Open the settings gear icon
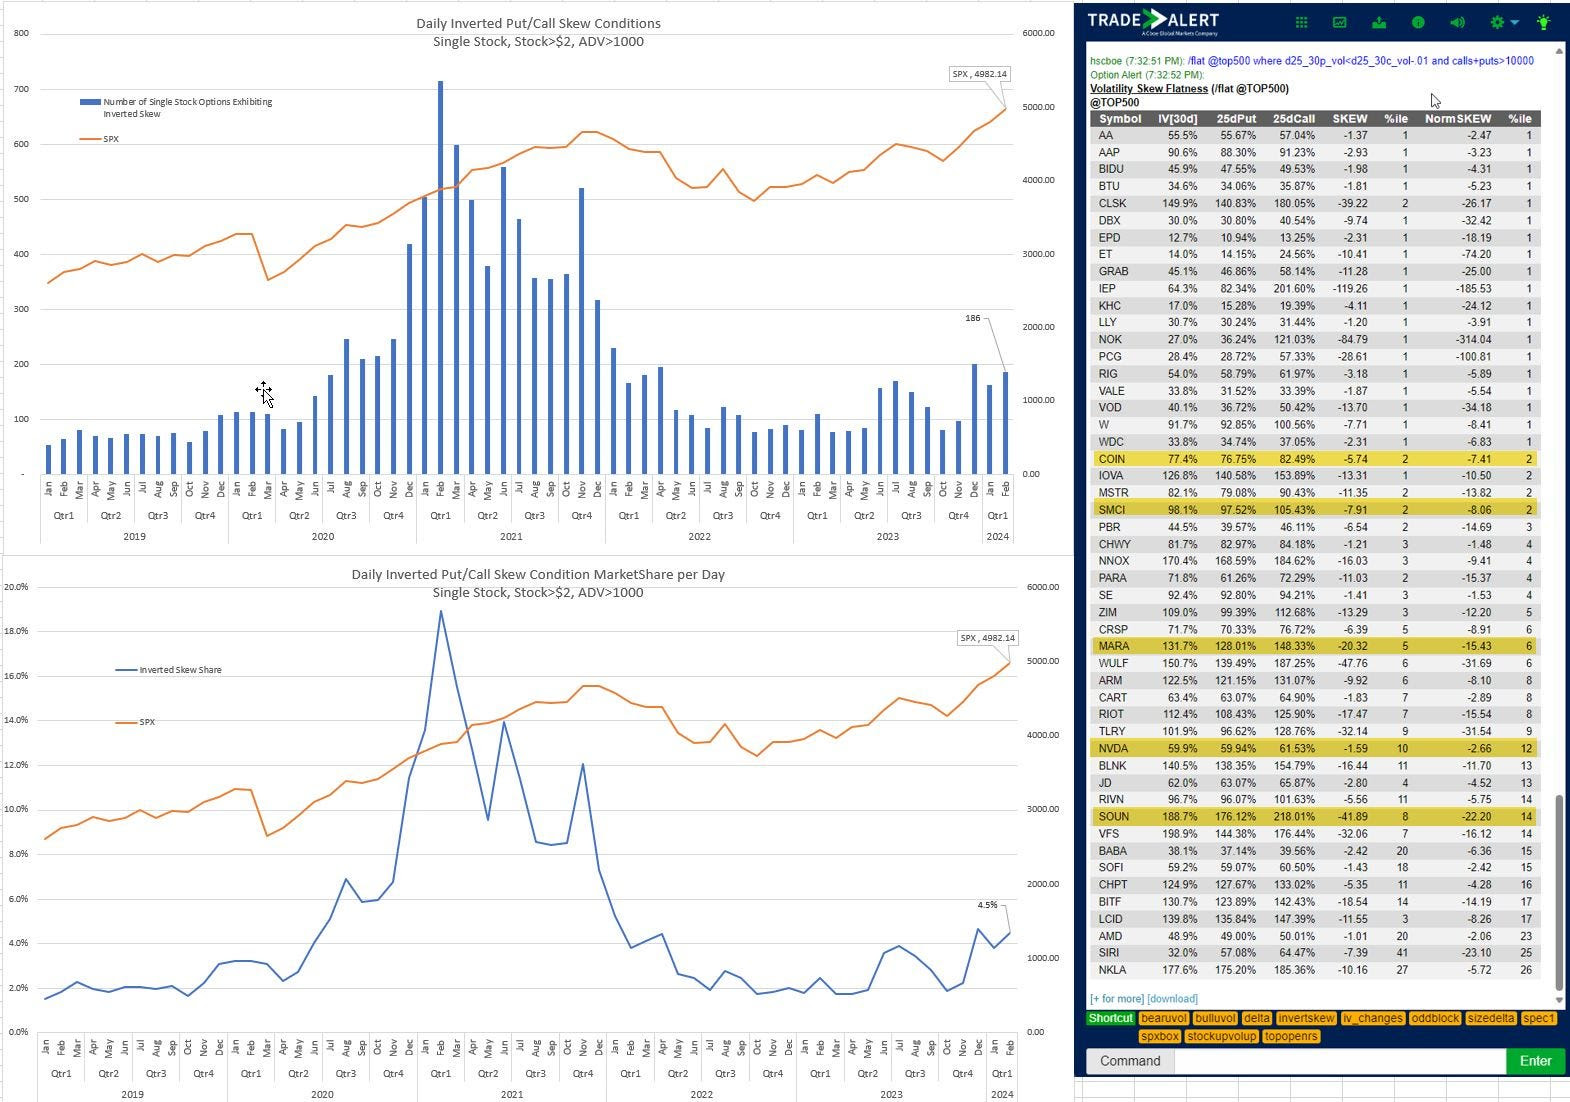1570x1102 pixels. 1496,22
